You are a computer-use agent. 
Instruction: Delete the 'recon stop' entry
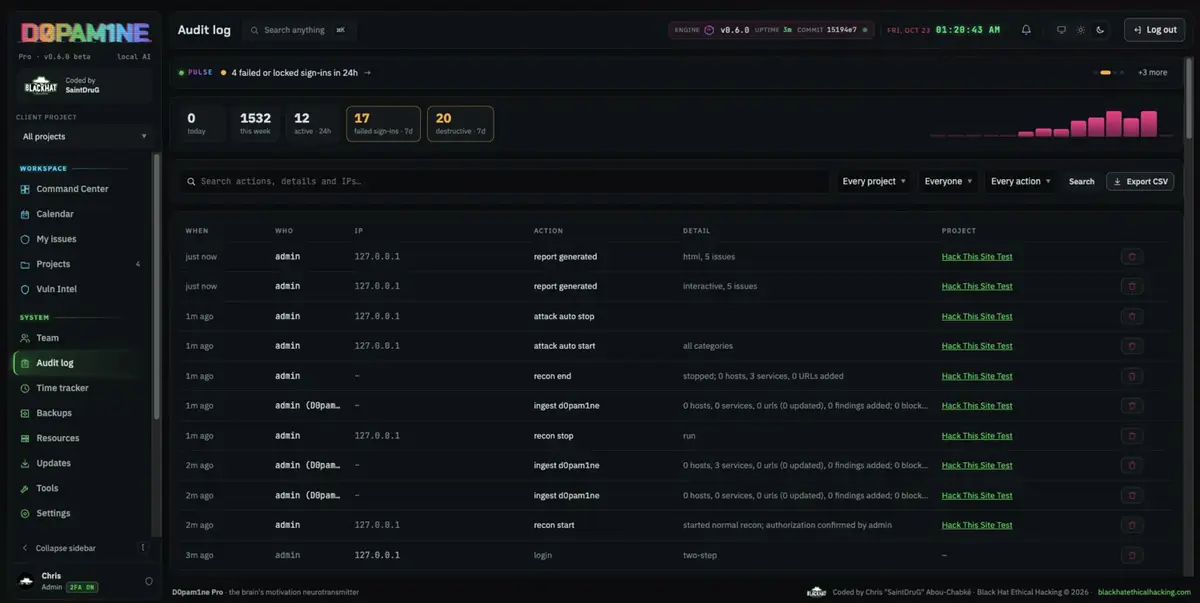(1132, 436)
